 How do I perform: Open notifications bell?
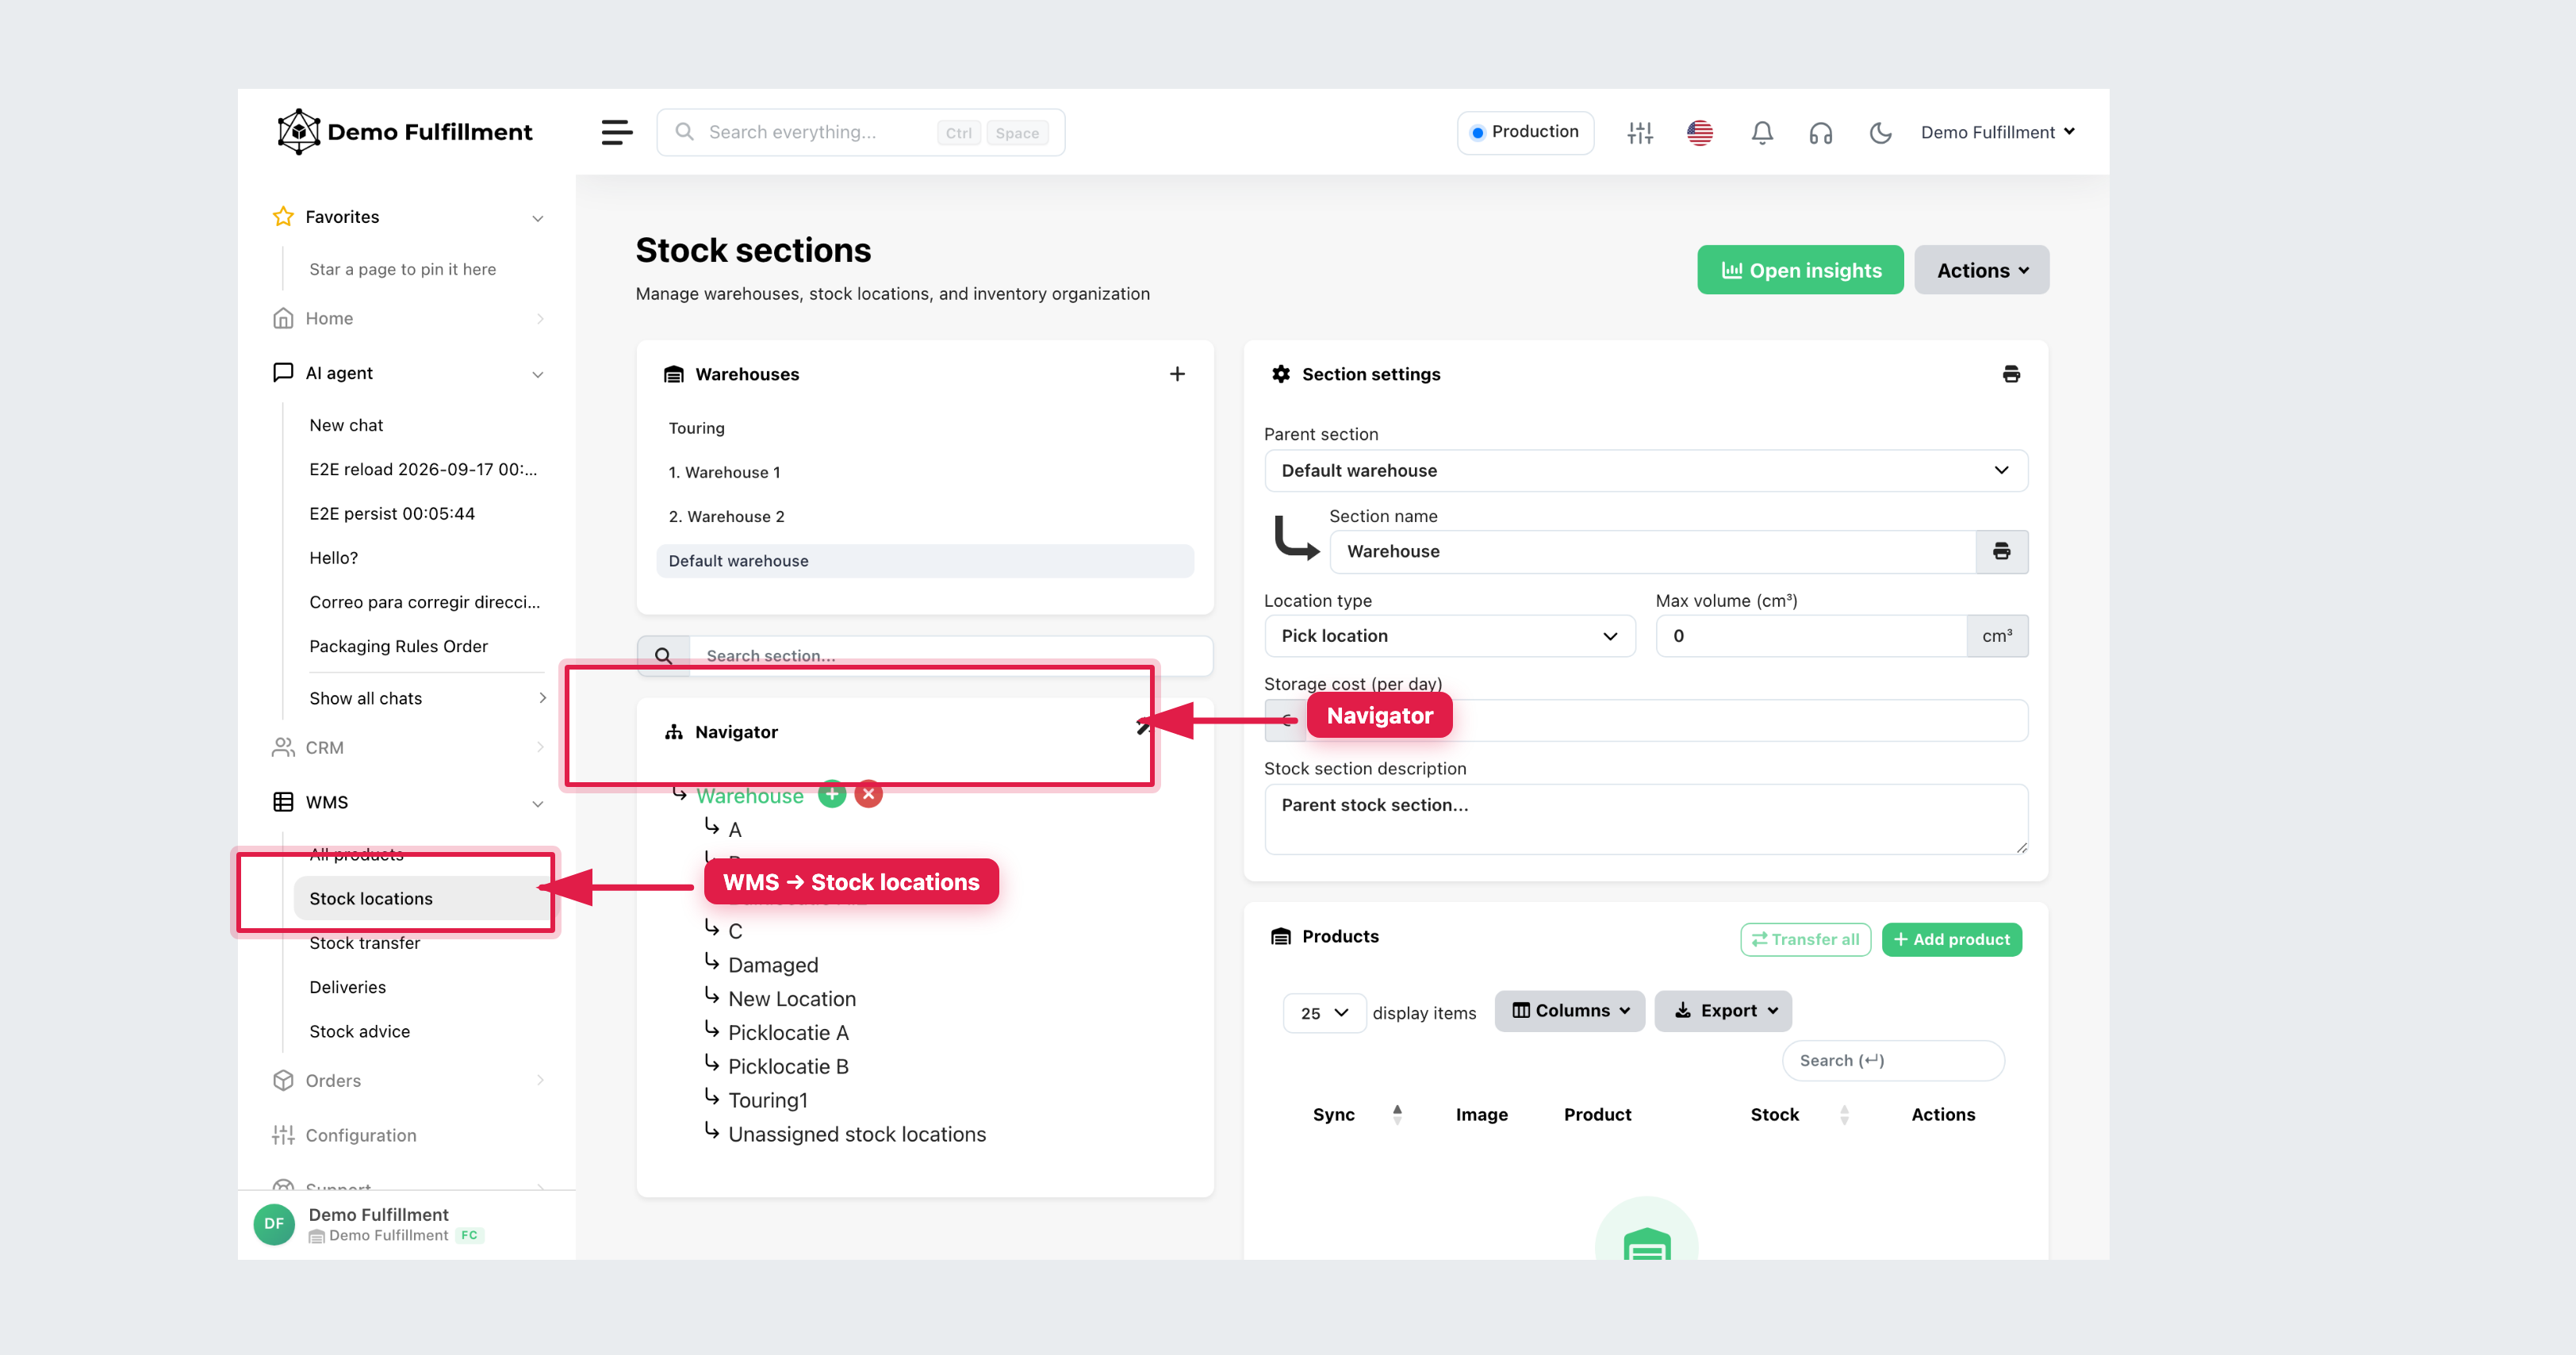(1762, 132)
